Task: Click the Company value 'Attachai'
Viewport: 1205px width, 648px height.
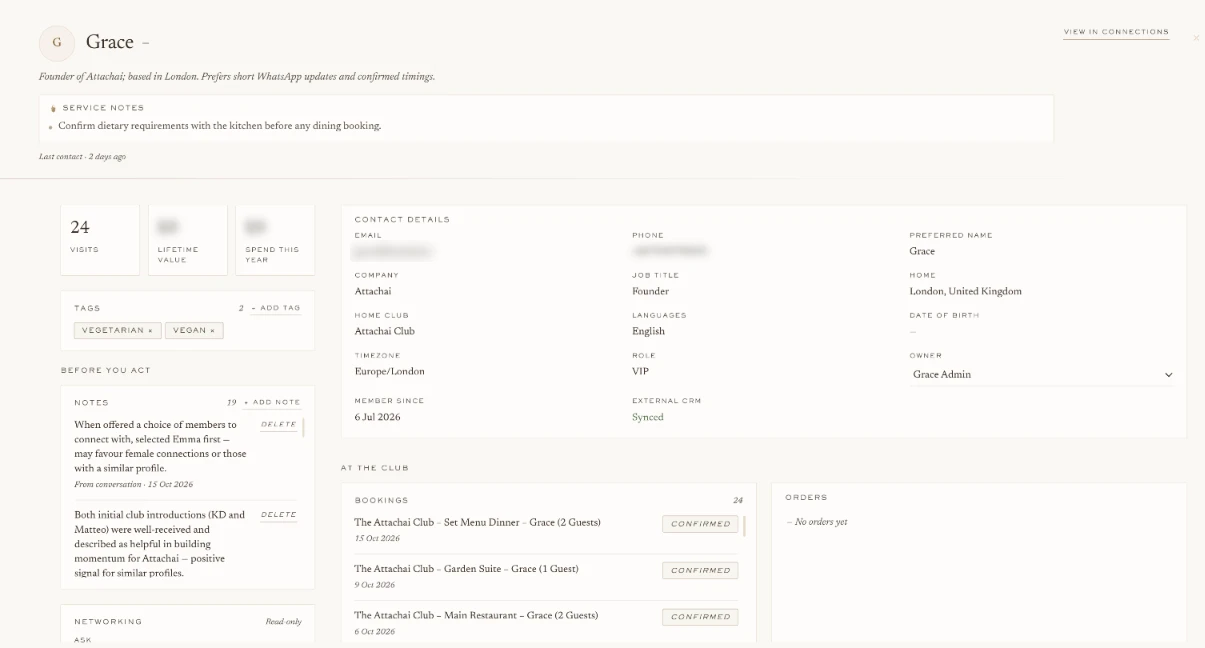Action: (x=373, y=291)
